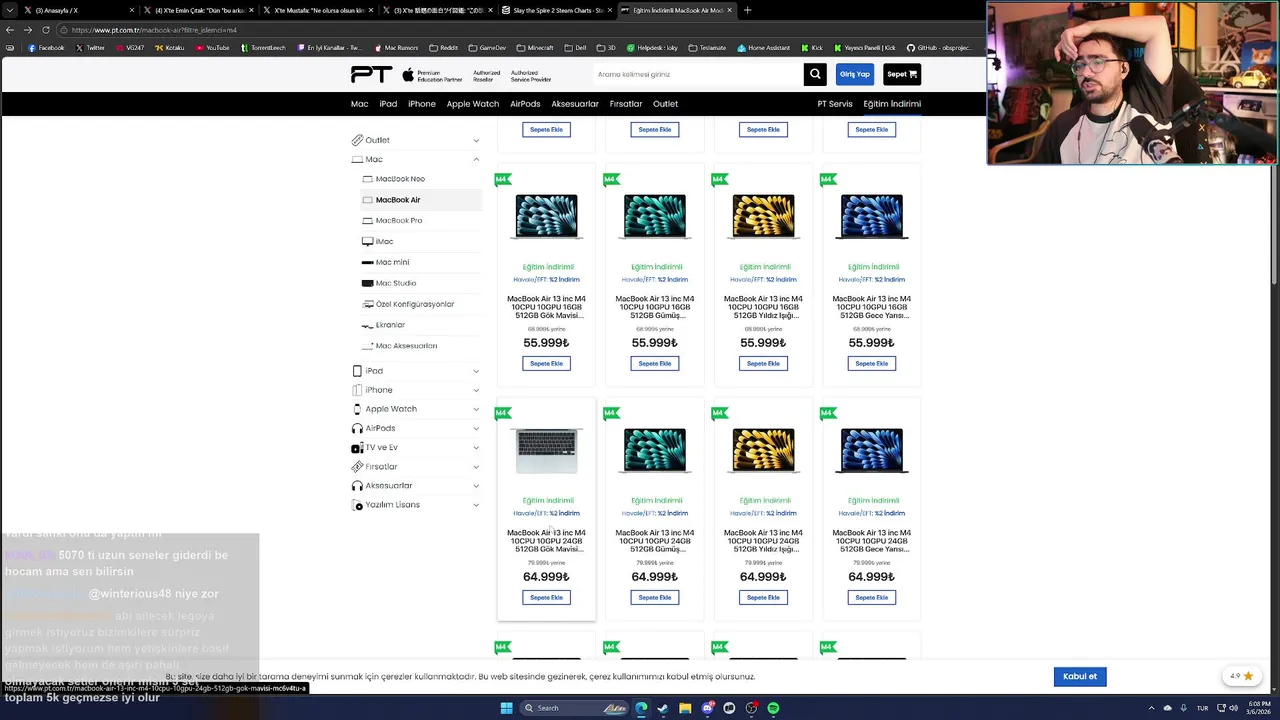Click the search magnifier button
Screen dimensions: 1280x720
coord(816,74)
